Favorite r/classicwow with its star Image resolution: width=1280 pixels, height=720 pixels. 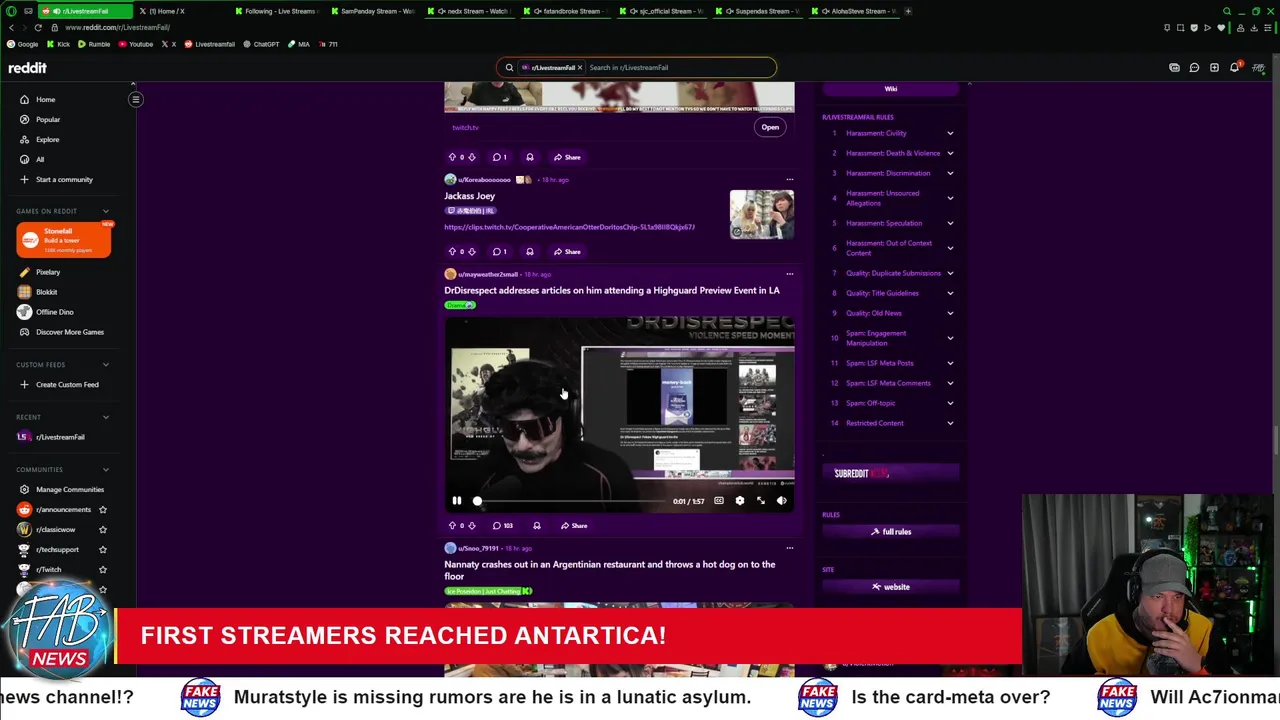pos(102,529)
